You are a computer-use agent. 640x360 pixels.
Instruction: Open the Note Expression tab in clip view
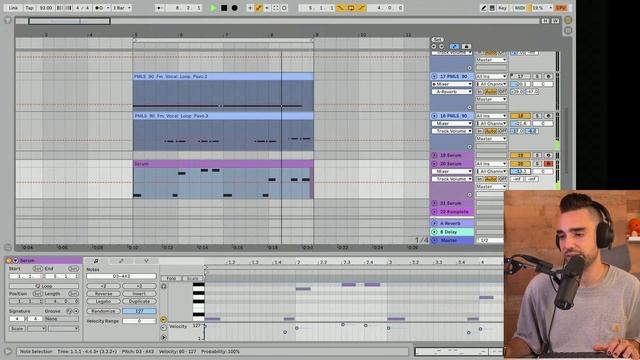coord(146,261)
